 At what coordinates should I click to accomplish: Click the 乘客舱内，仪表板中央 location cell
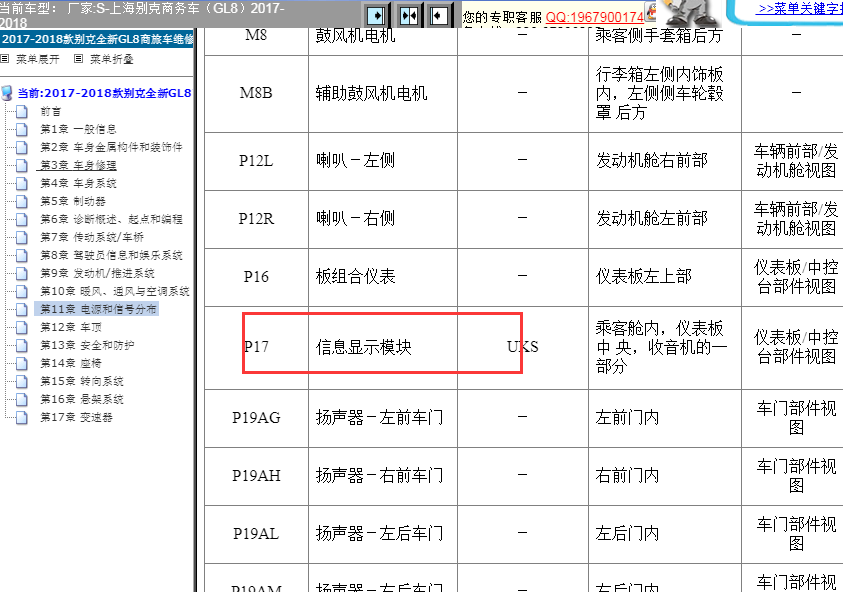pos(665,347)
